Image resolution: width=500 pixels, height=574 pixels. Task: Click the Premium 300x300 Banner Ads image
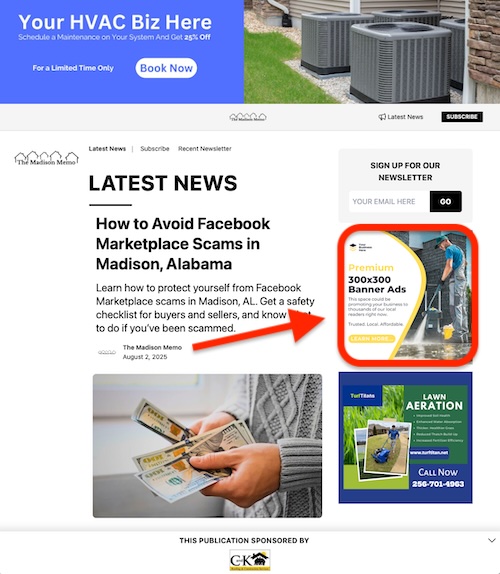point(407,295)
